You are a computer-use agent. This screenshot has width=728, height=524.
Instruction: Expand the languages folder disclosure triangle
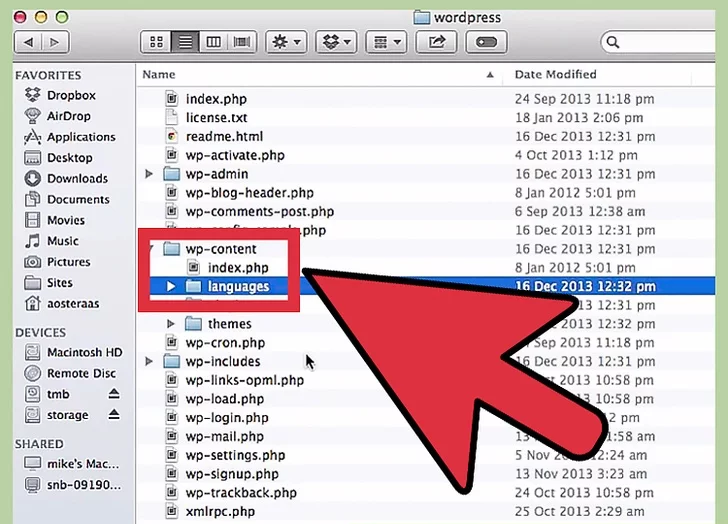point(171,287)
